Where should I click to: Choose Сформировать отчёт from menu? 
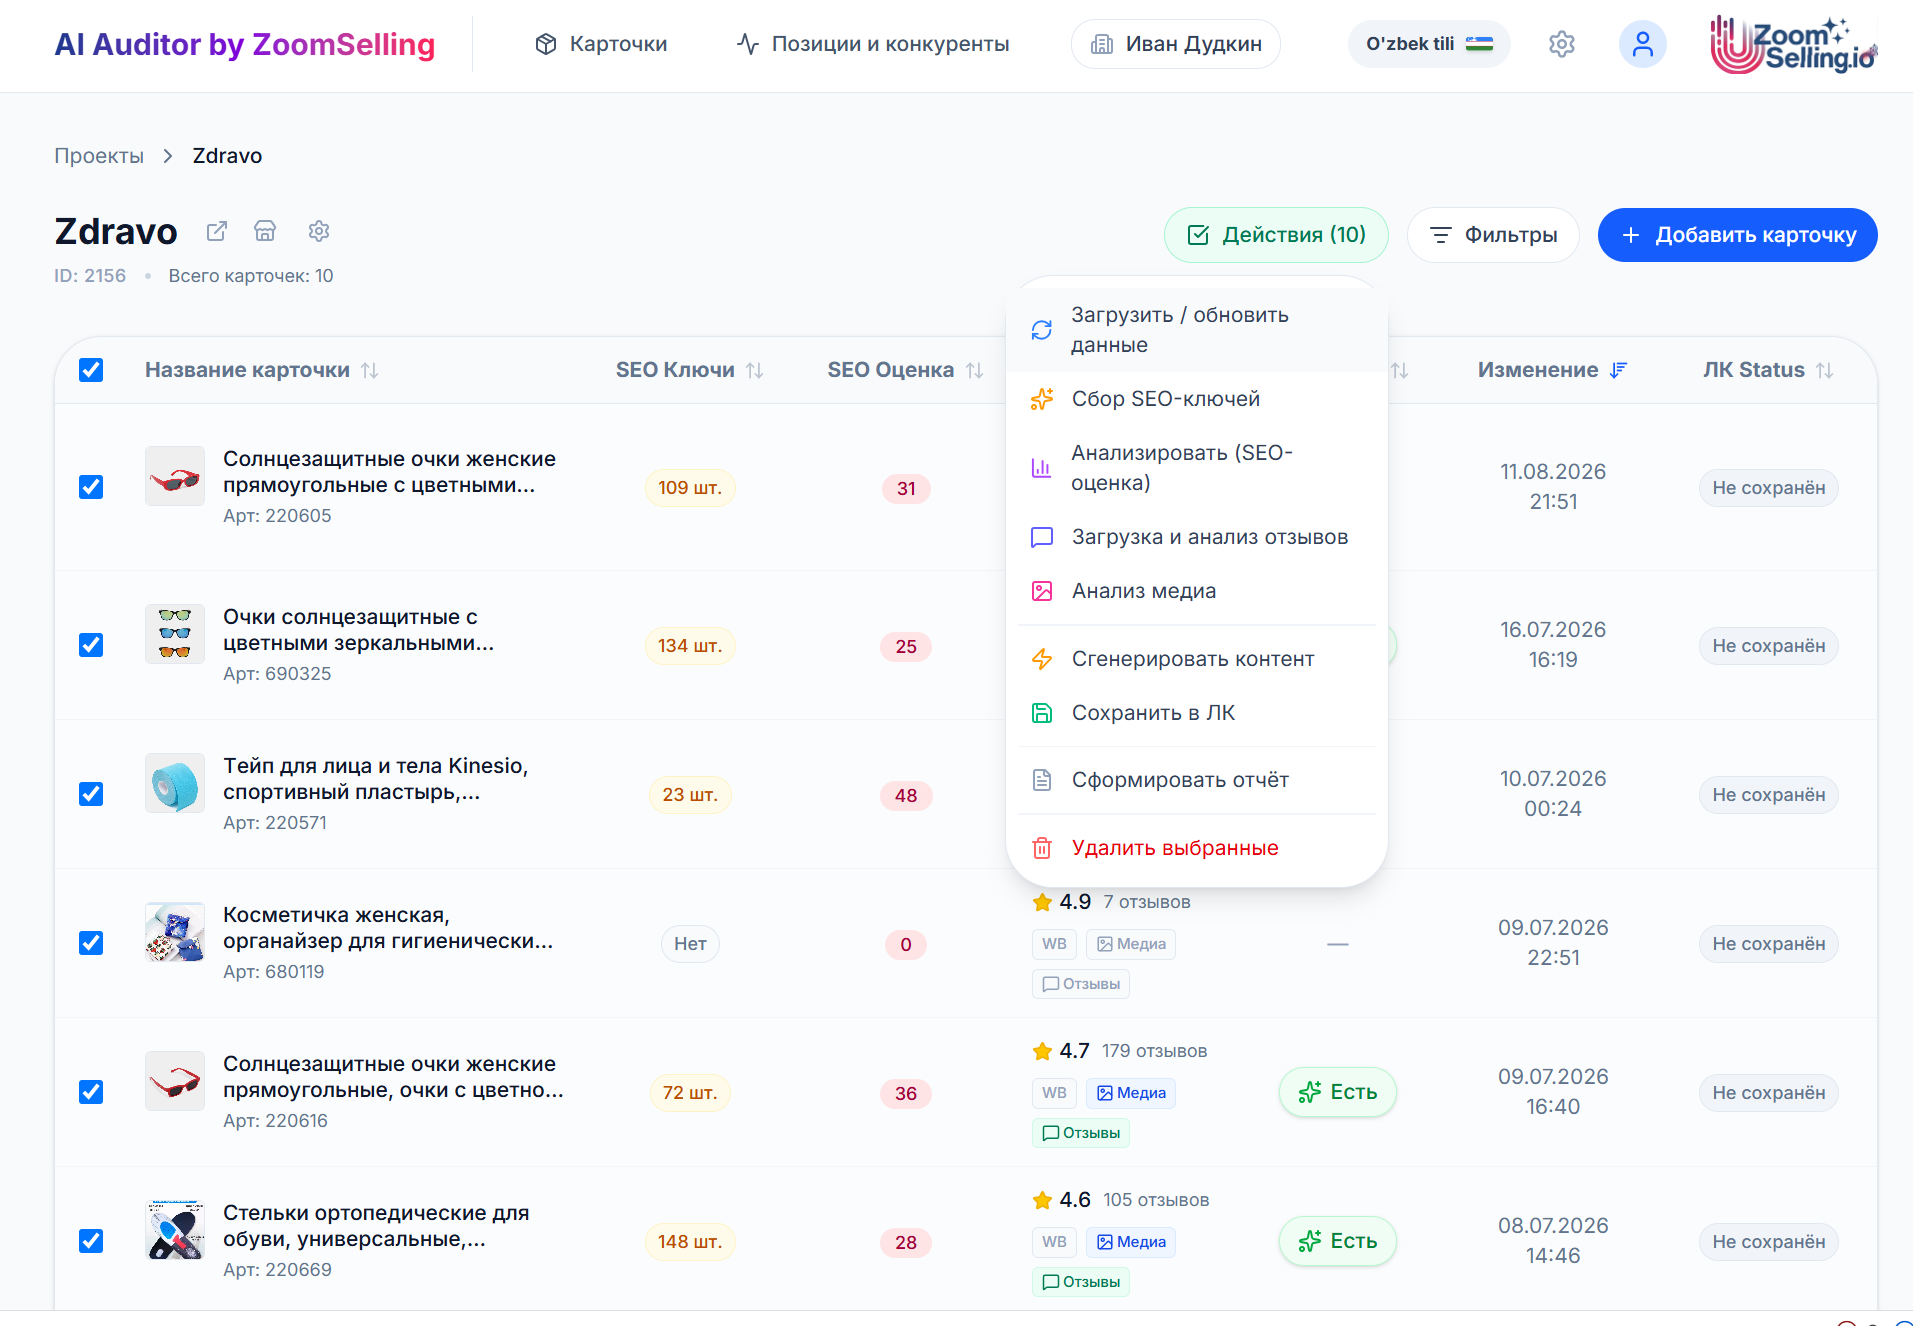(1197, 780)
